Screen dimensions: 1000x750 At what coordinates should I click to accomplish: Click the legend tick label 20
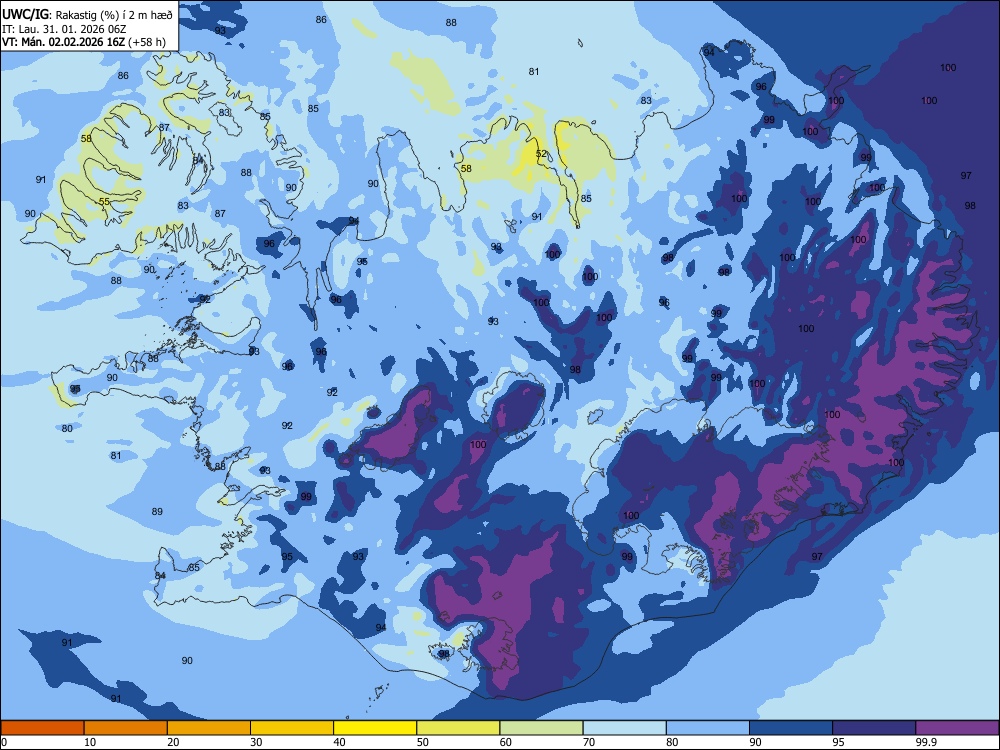(x=173, y=742)
